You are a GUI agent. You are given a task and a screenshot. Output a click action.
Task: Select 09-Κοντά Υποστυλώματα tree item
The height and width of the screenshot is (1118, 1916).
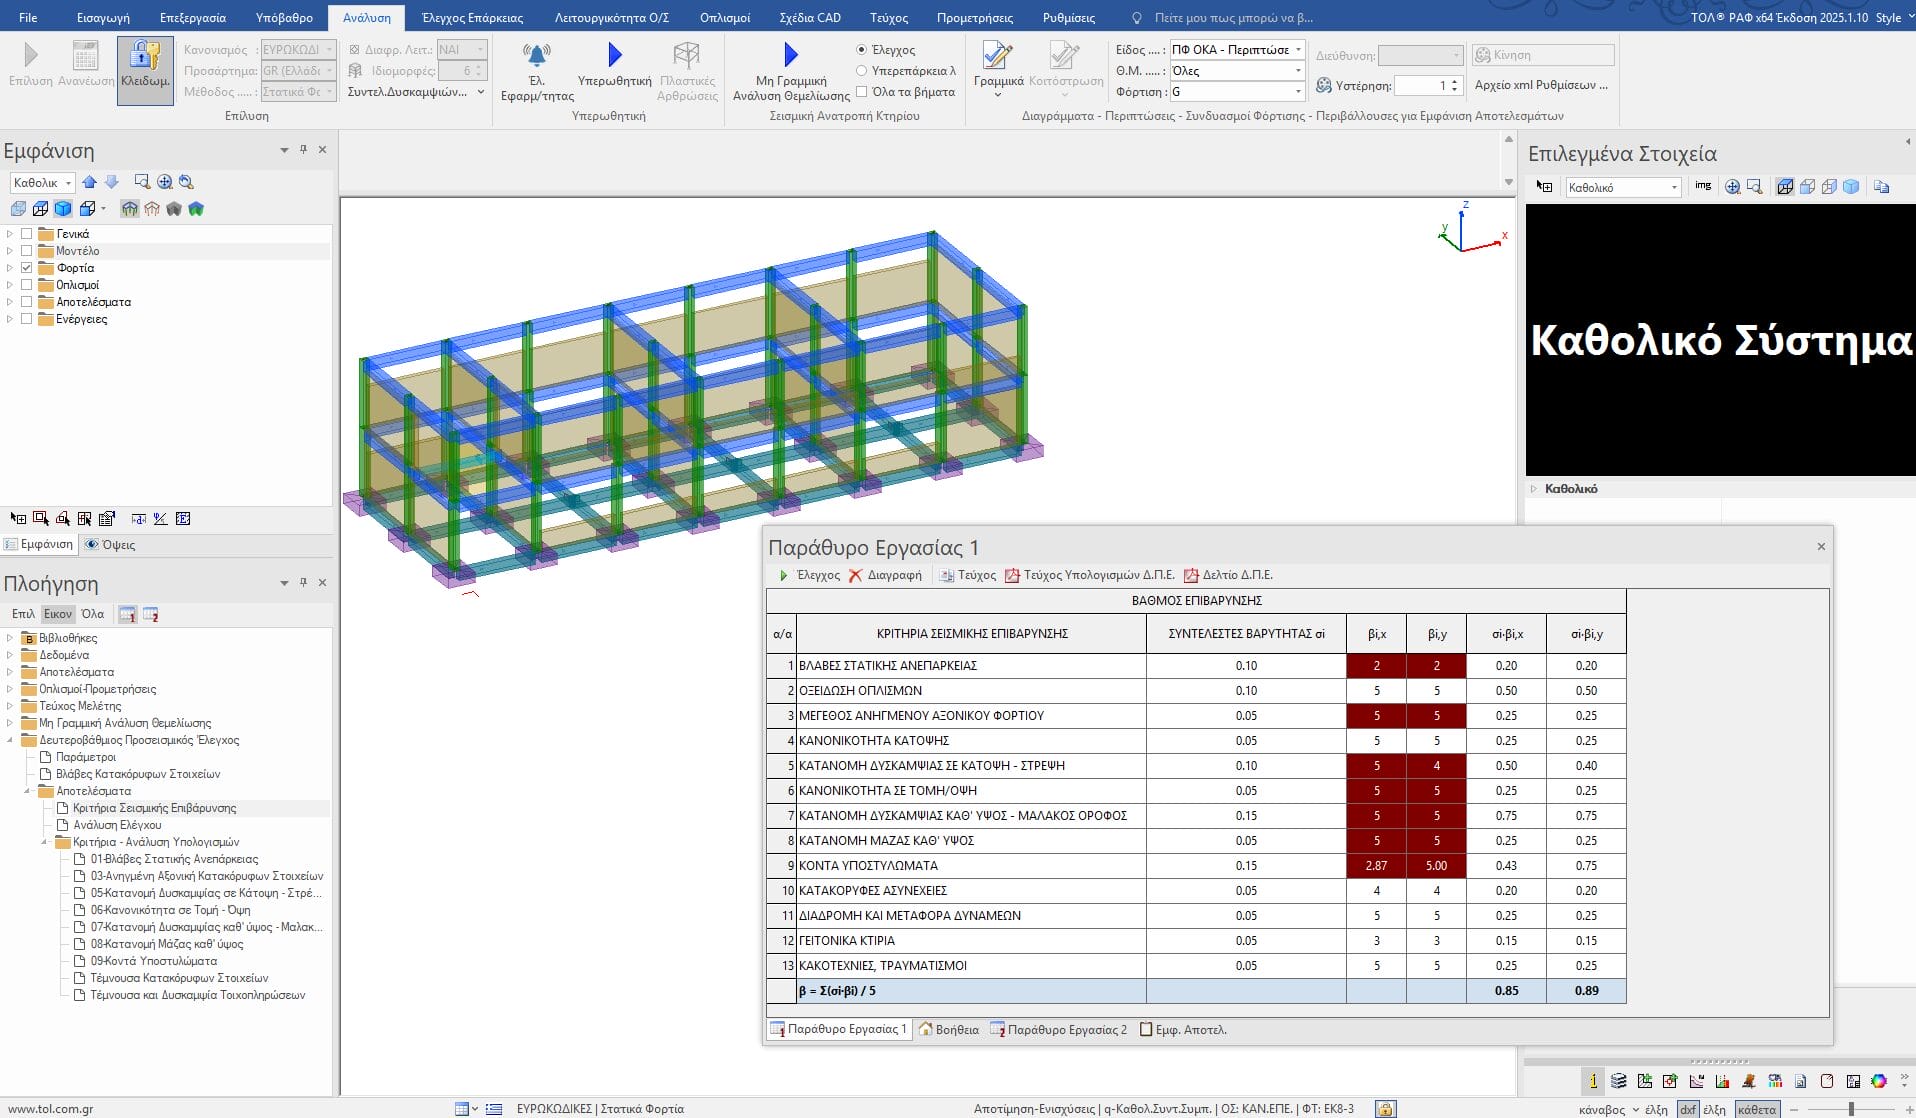coord(153,961)
